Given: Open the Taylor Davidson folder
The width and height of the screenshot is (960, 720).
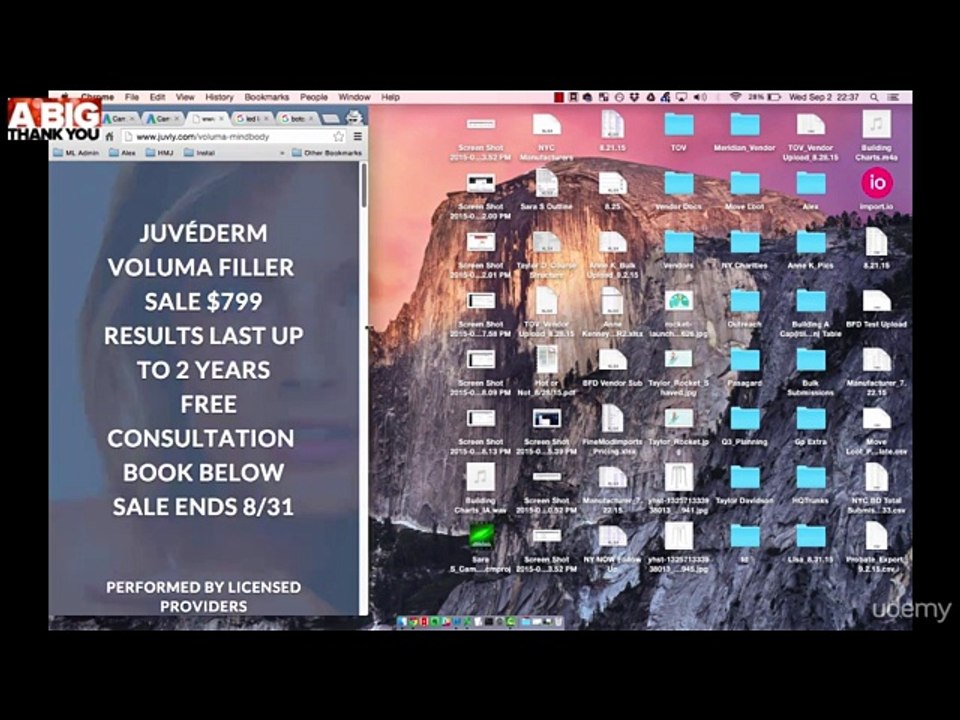Looking at the screenshot, I should (x=744, y=478).
